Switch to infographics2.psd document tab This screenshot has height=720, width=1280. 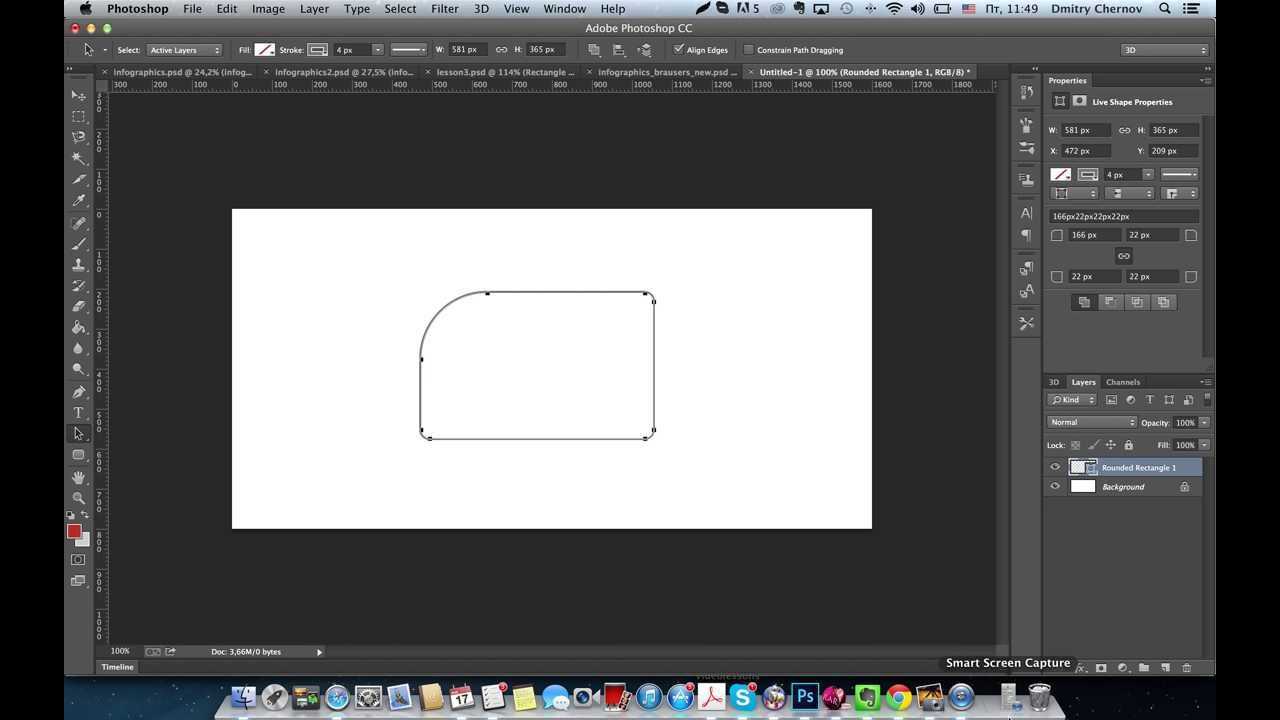tap(344, 72)
